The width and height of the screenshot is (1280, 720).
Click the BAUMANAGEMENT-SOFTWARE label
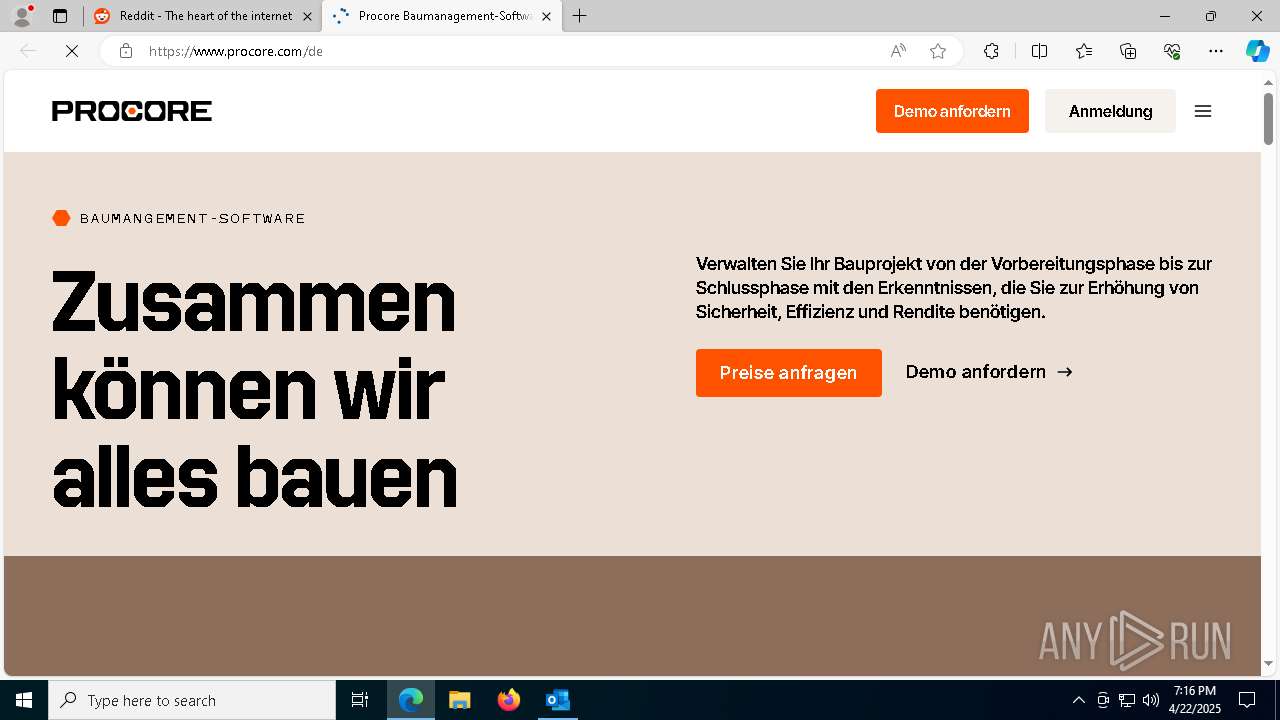[192, 218]
